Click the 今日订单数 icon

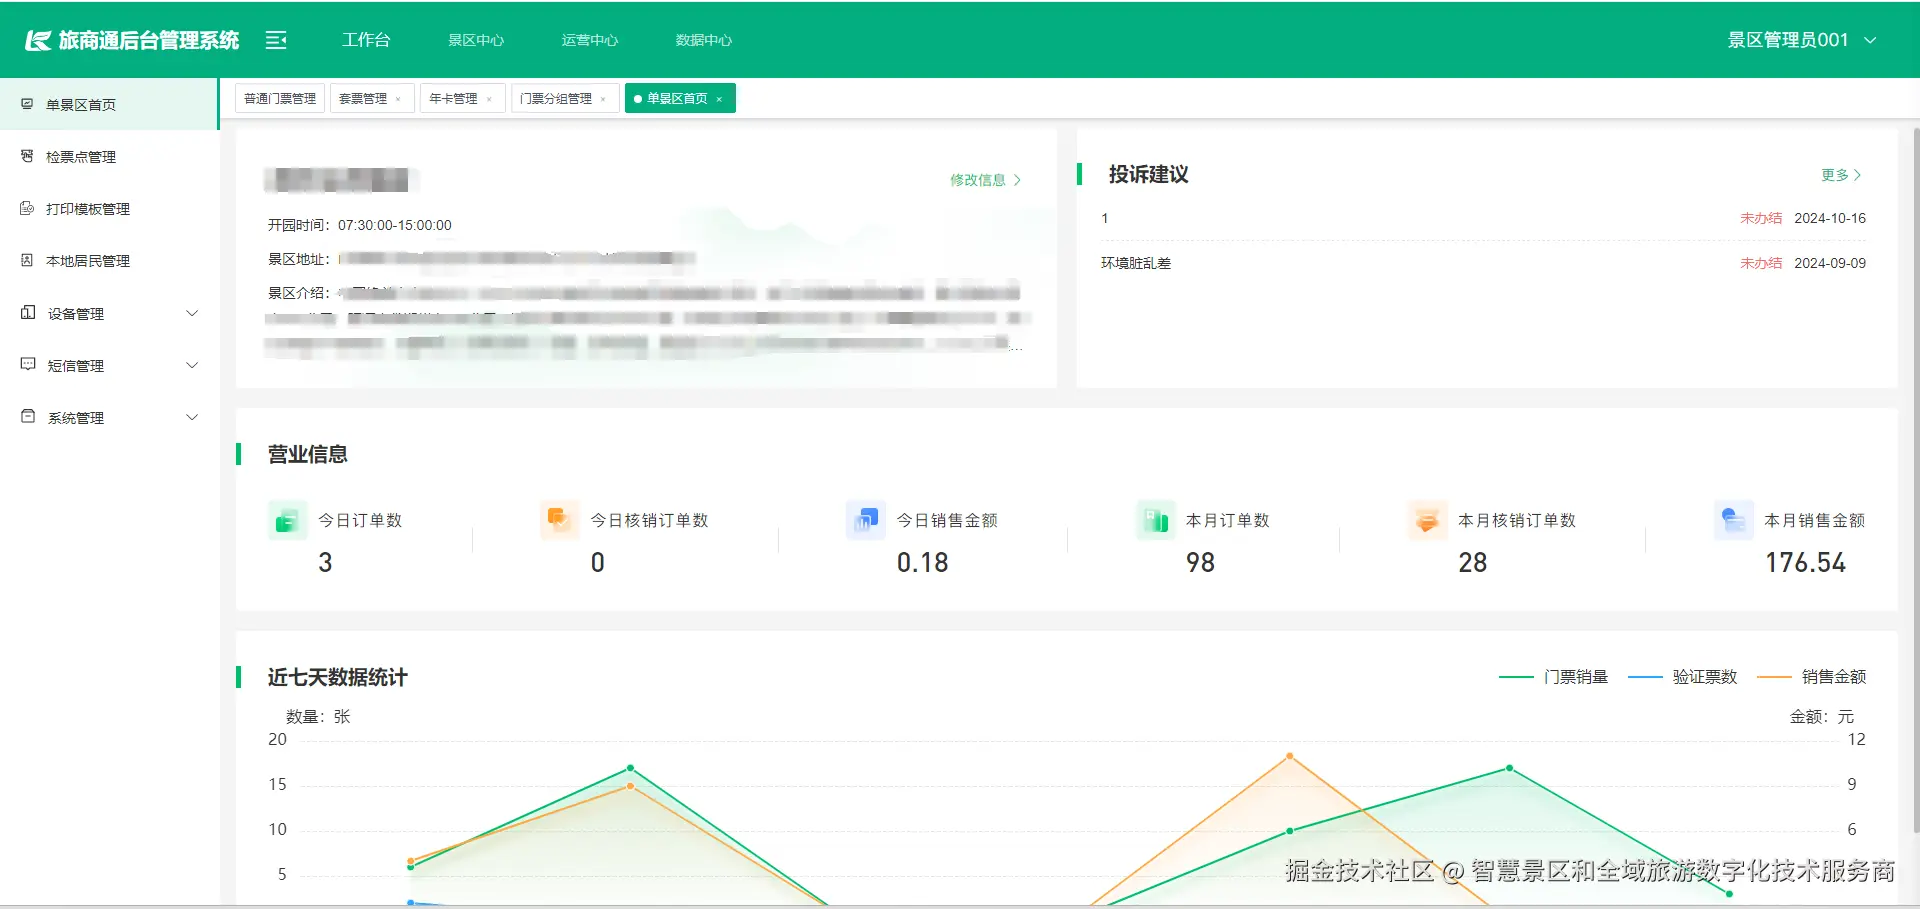click(287, 520)
